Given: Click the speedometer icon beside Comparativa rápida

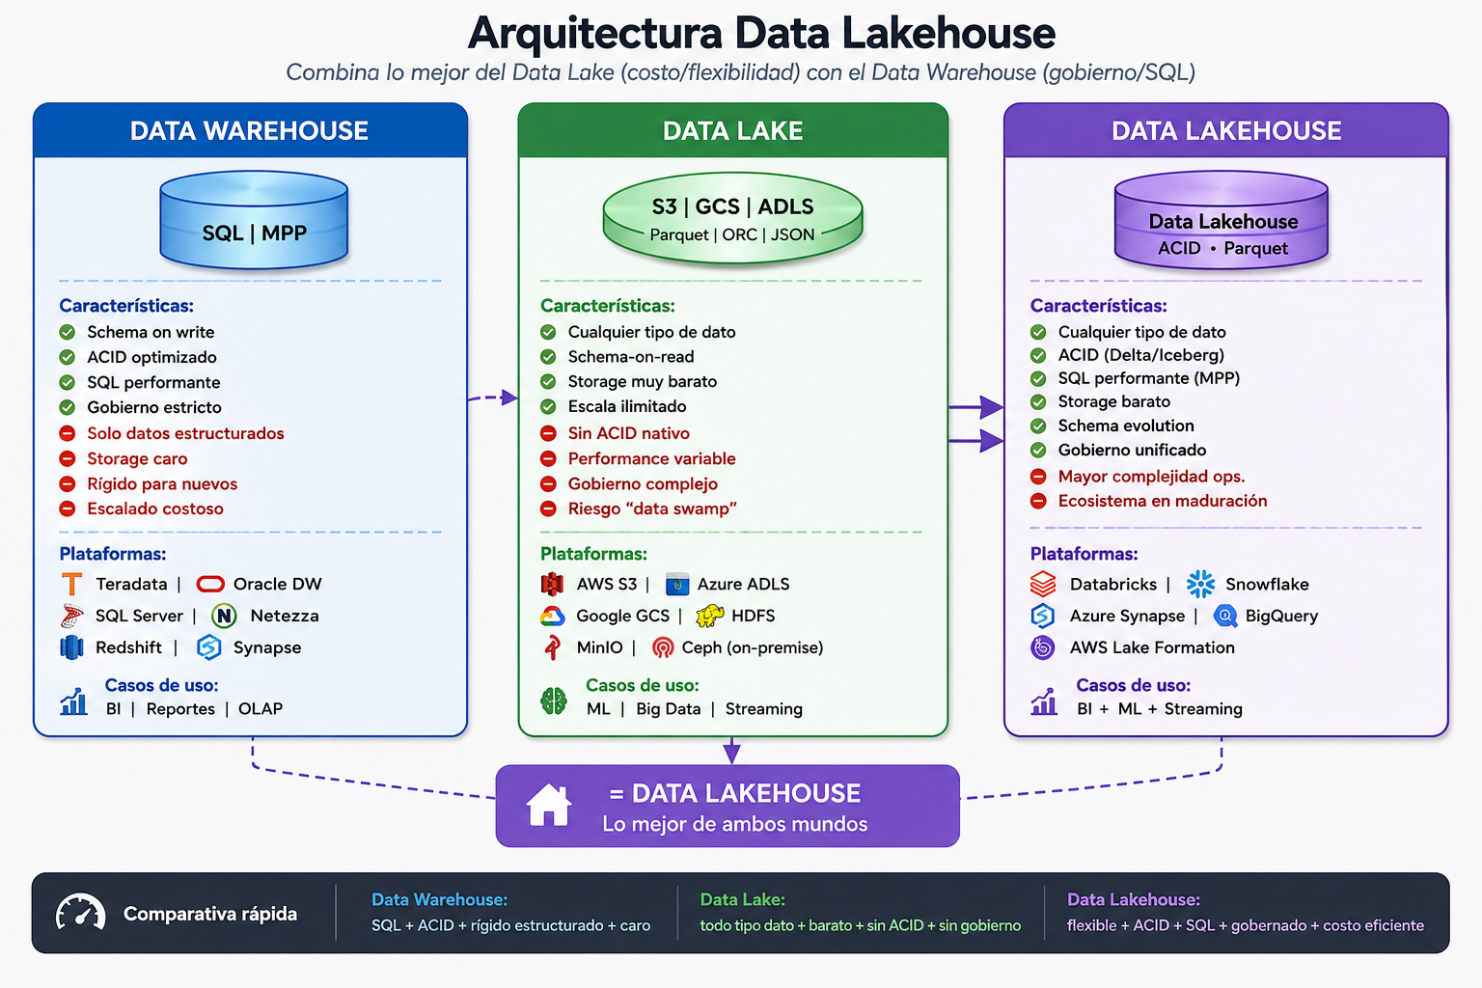Looking at the screenshot, I should point(81,913).
